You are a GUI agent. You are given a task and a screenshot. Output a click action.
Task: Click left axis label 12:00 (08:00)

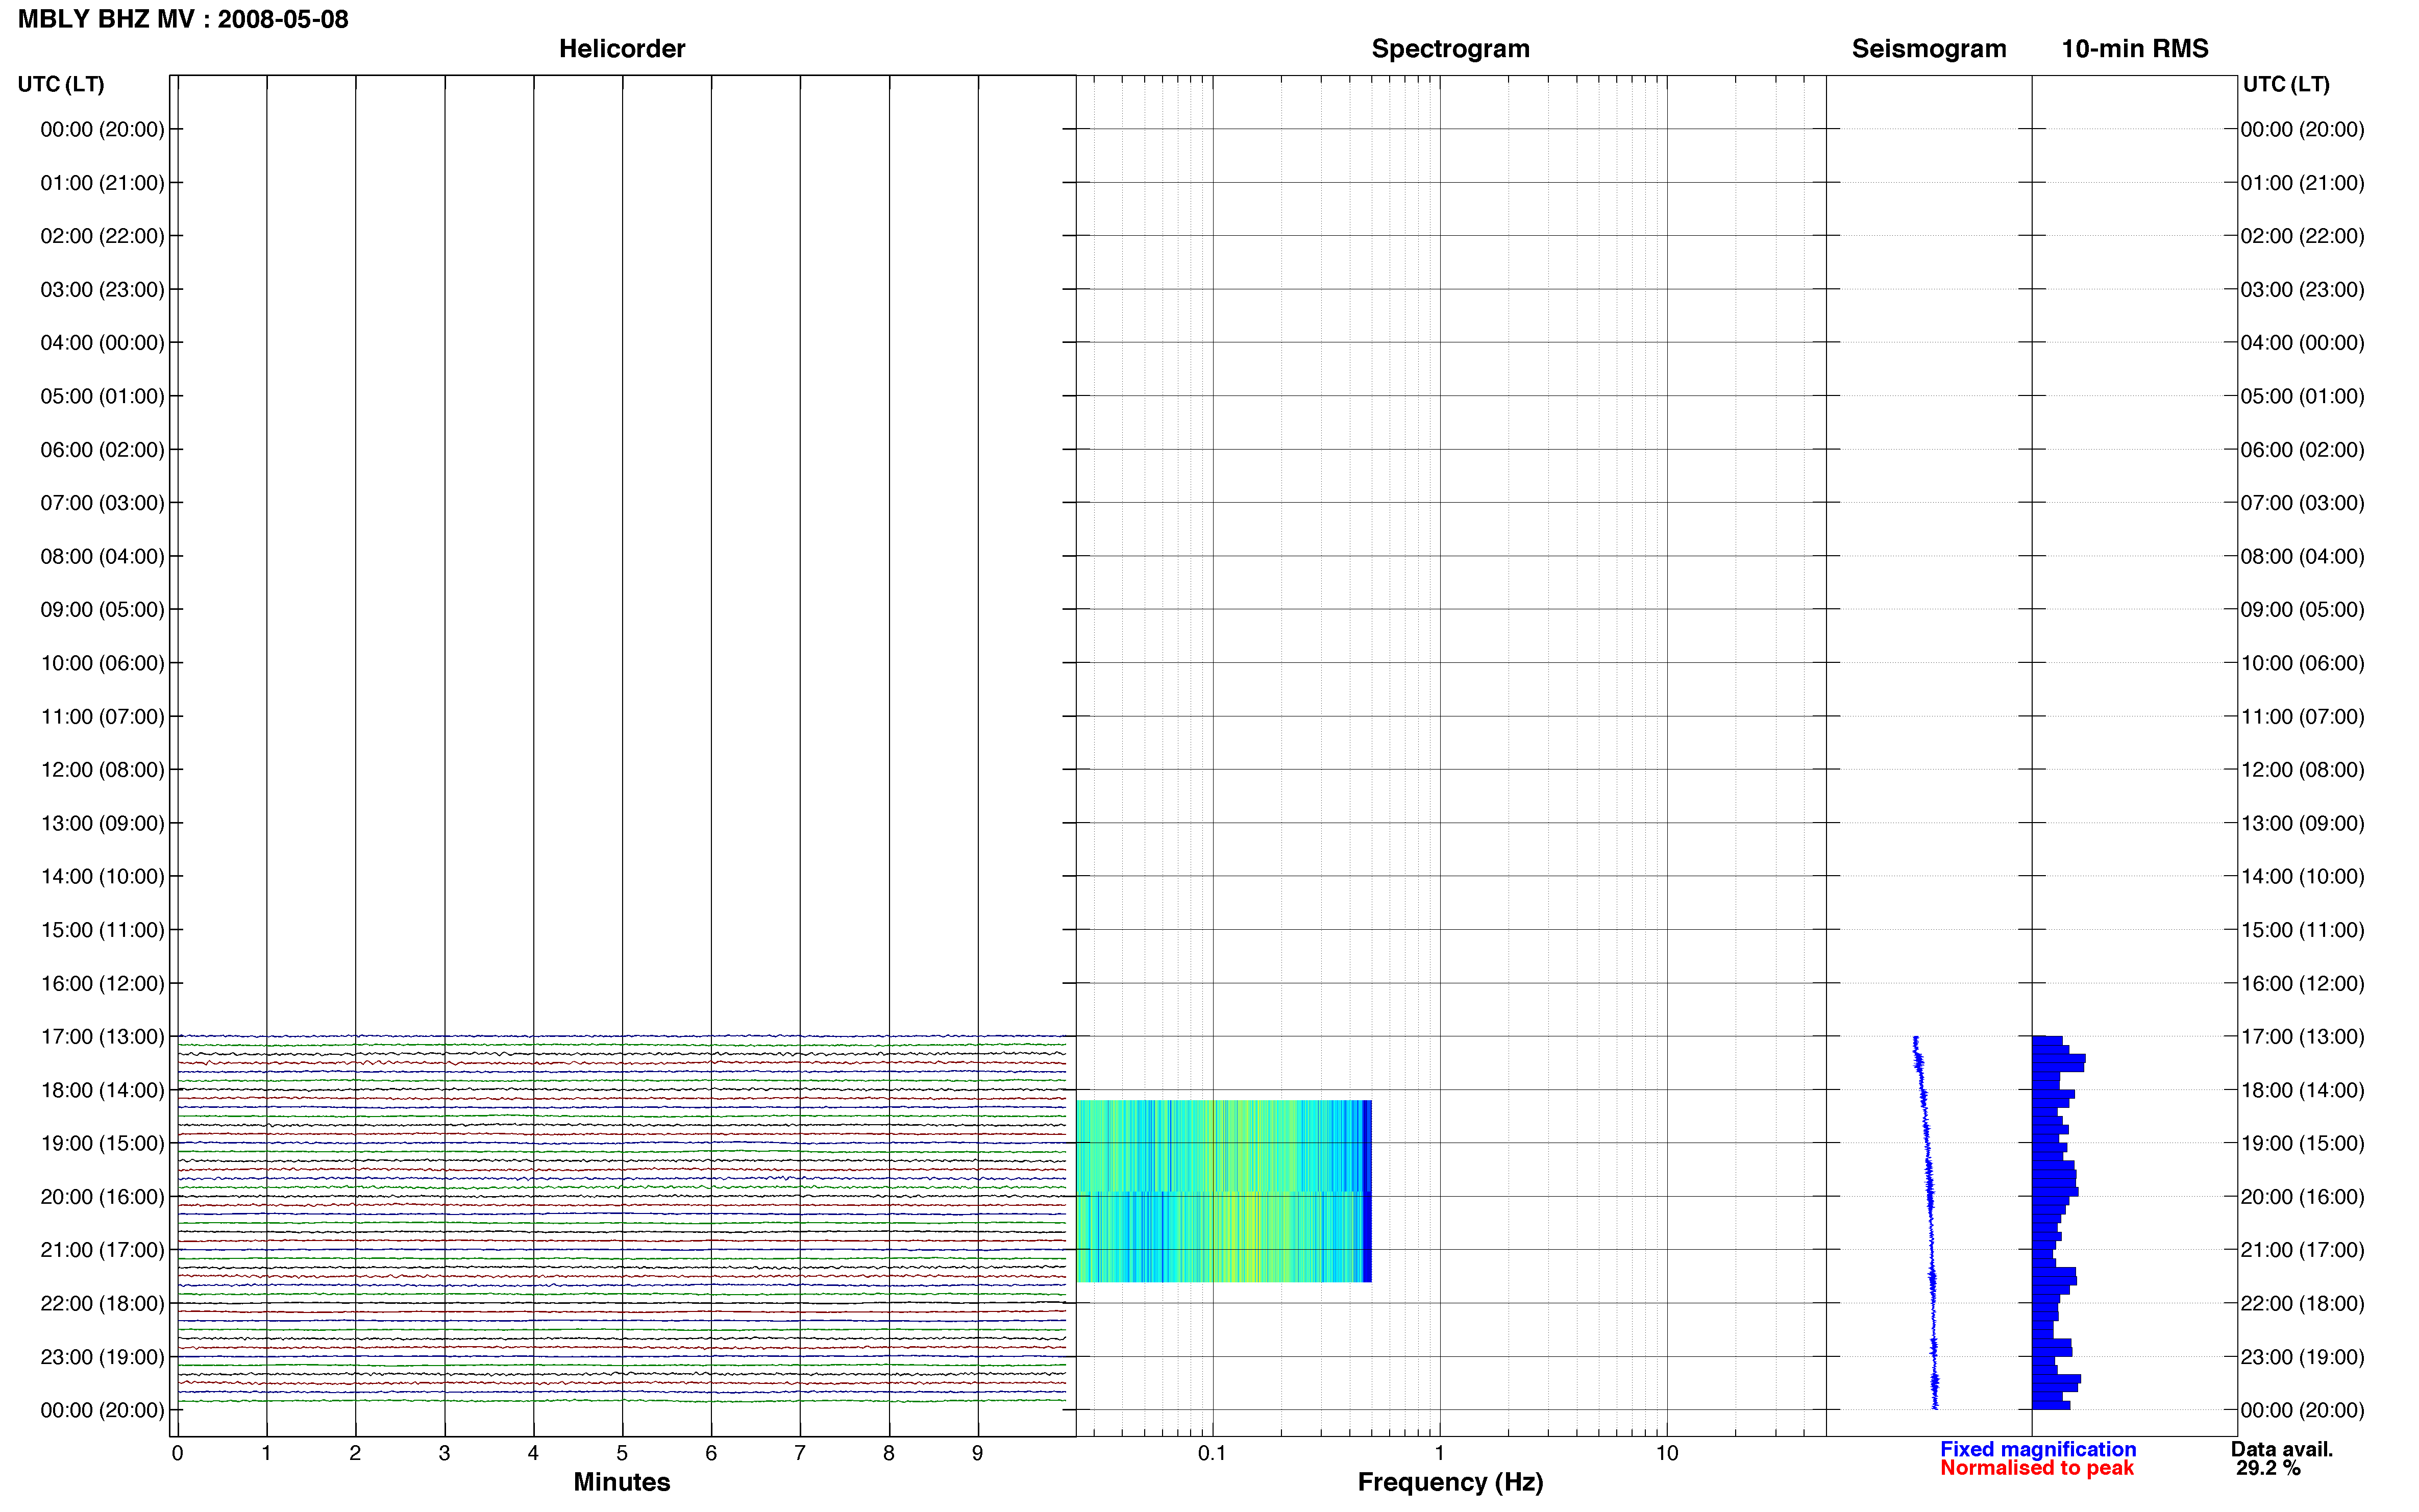(x=102, y=770)
